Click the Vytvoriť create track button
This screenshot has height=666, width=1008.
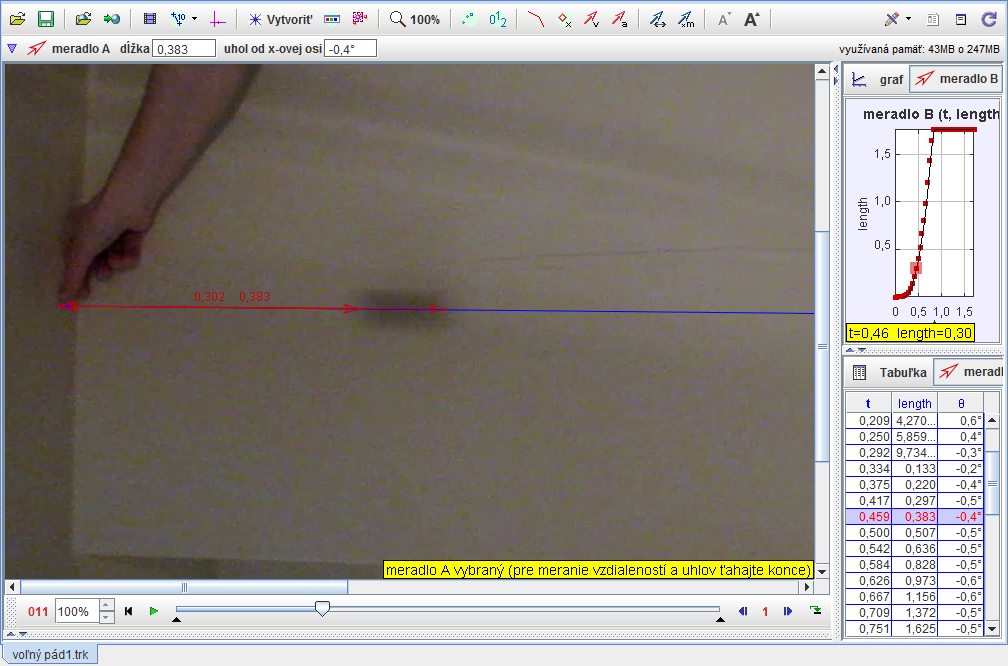[x=280, y=19]
